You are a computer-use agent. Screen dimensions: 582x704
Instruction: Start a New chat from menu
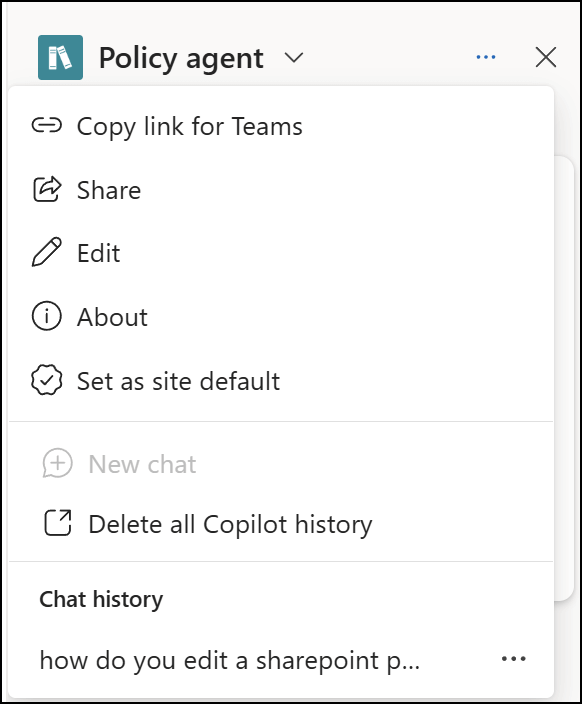tap(142, 464)
